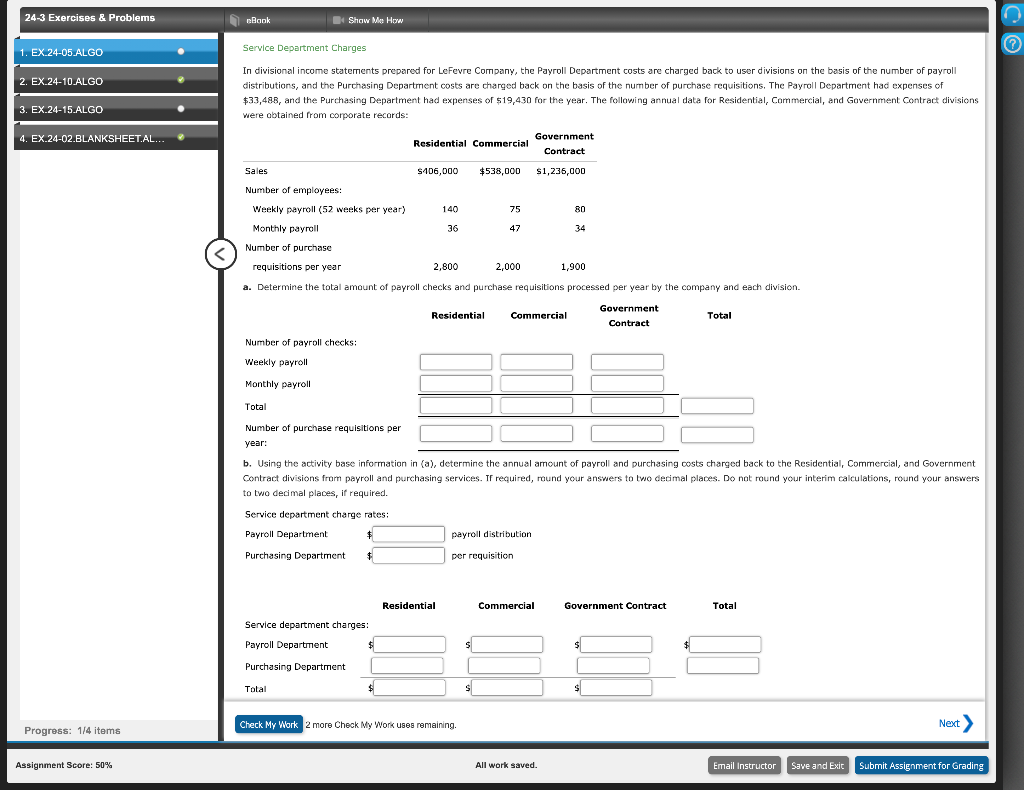Click Purchasing Department charges Residential input
This screenshot has width=1024, height=790.
click(x=407, y=665)
